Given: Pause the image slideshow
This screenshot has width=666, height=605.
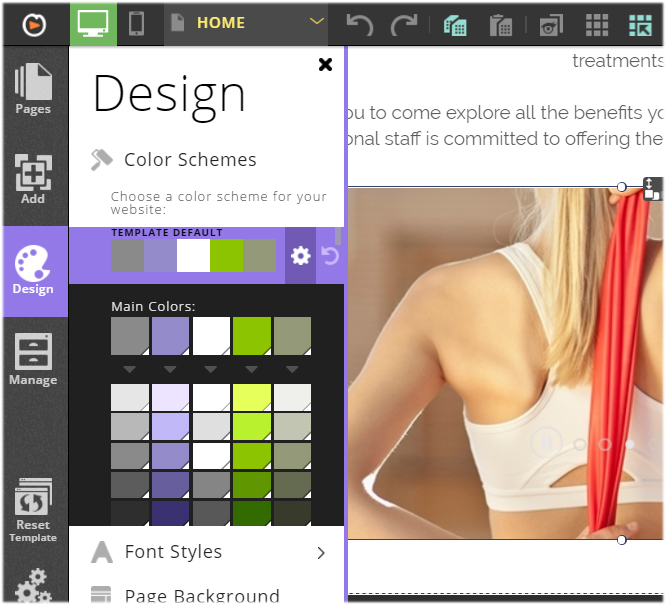Looking at the screenshot, I should [546, 443].
